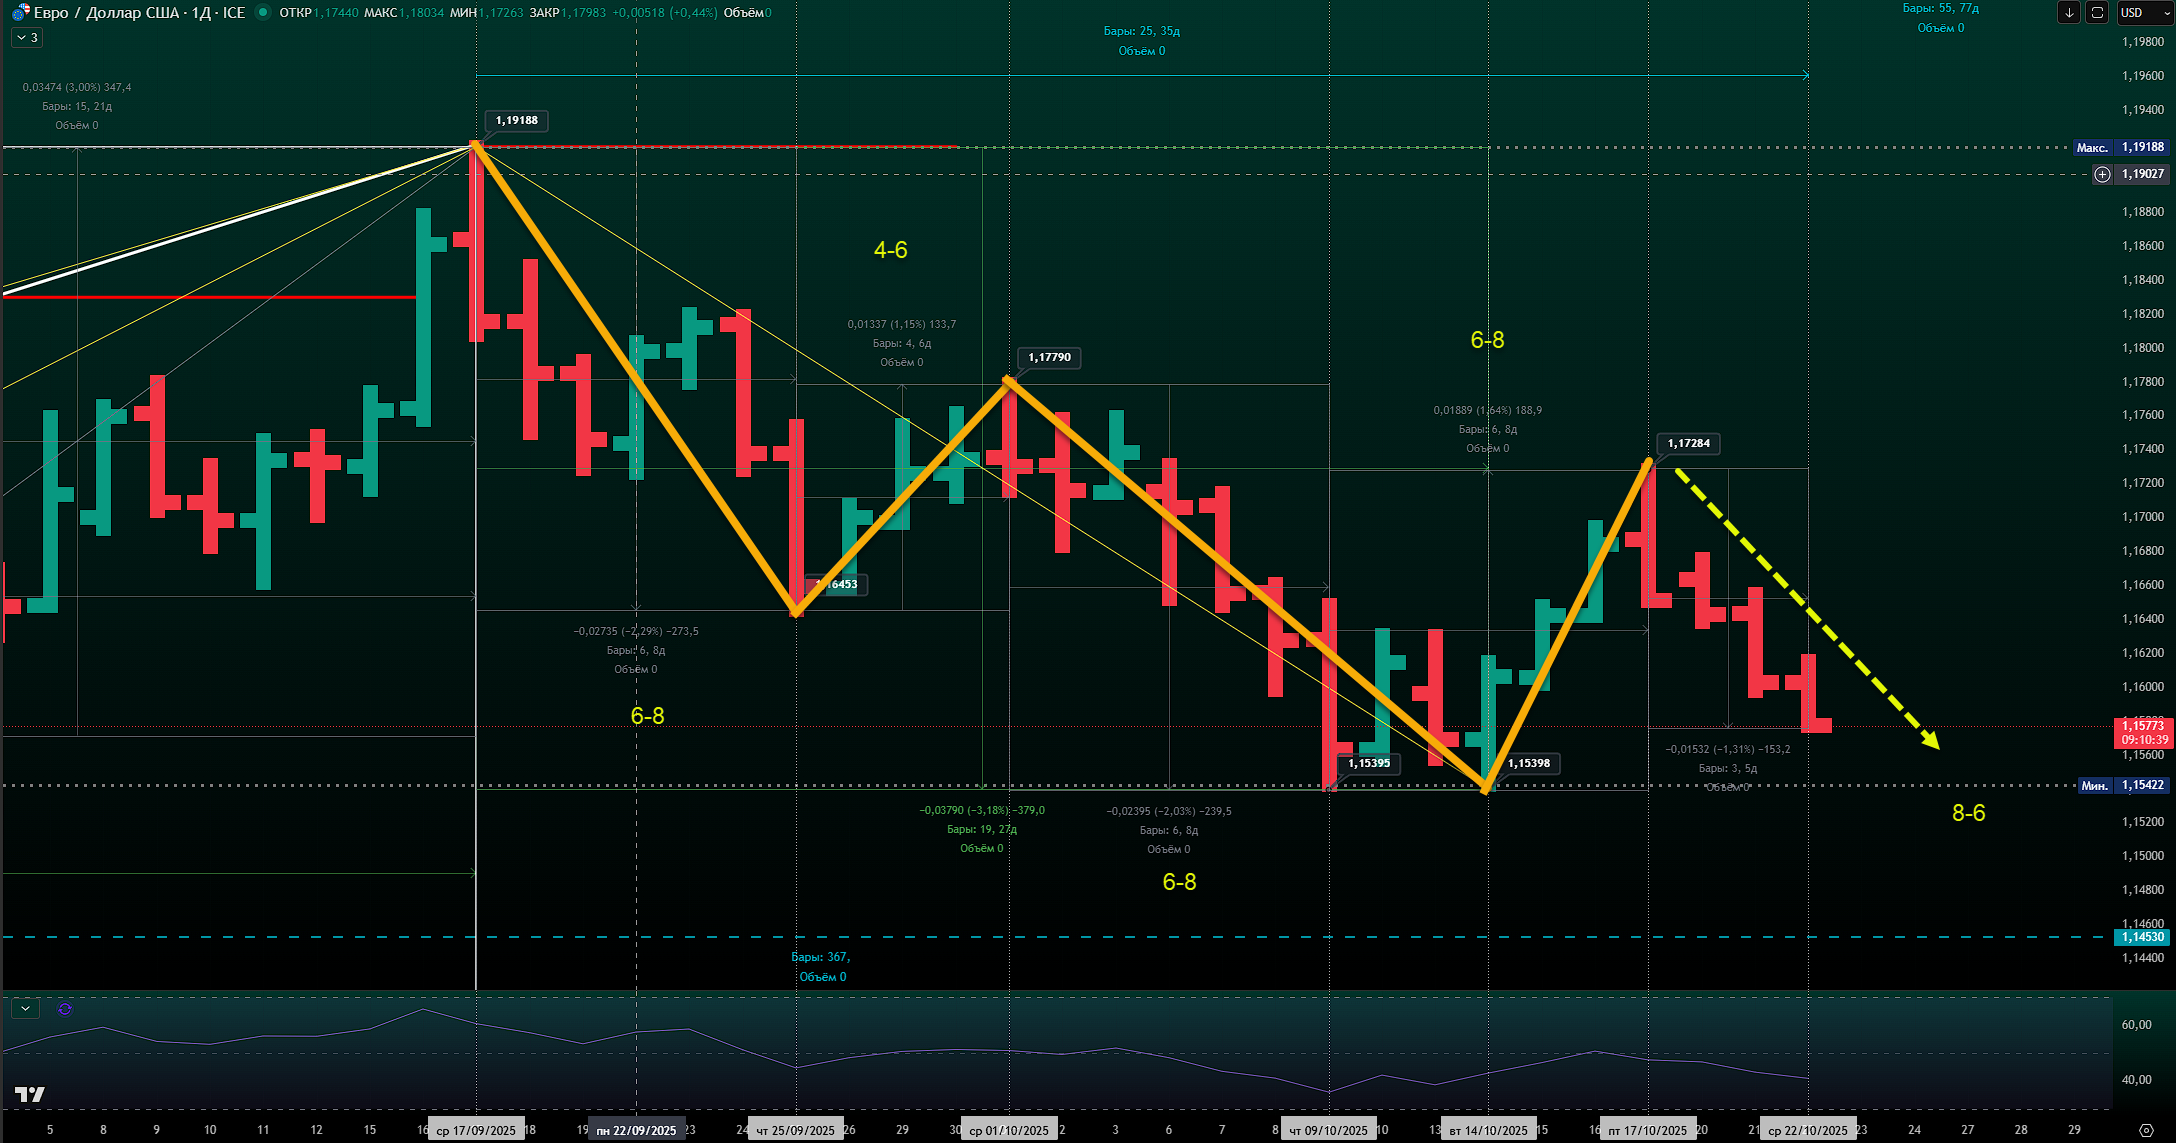Click the fullscreen frame icon near USD
The image size is (2176, 1143).
[2098, 12]
